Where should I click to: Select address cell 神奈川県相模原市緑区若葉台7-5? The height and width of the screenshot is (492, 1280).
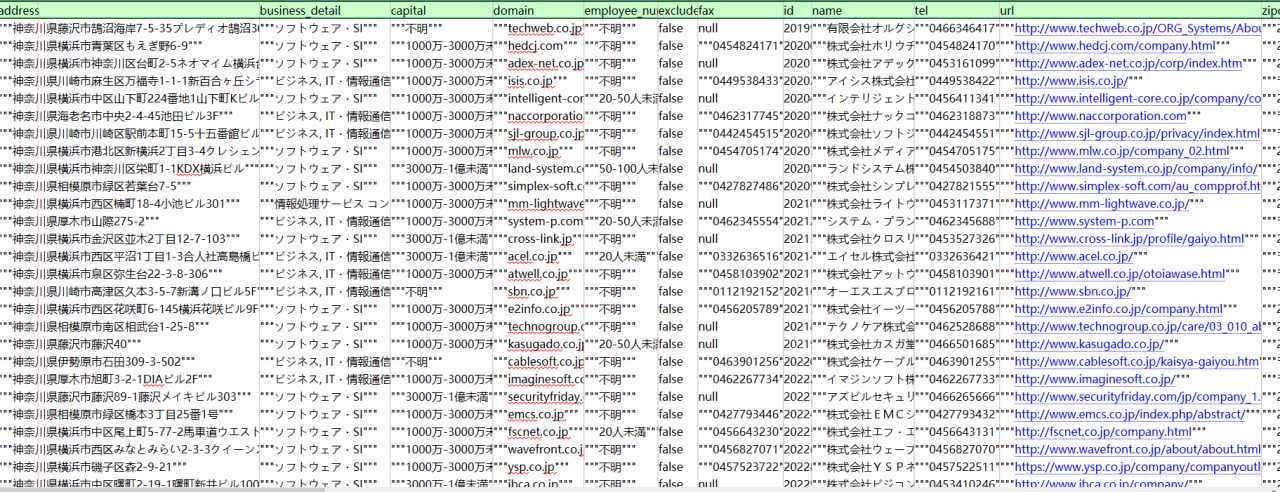coord(129,186)
